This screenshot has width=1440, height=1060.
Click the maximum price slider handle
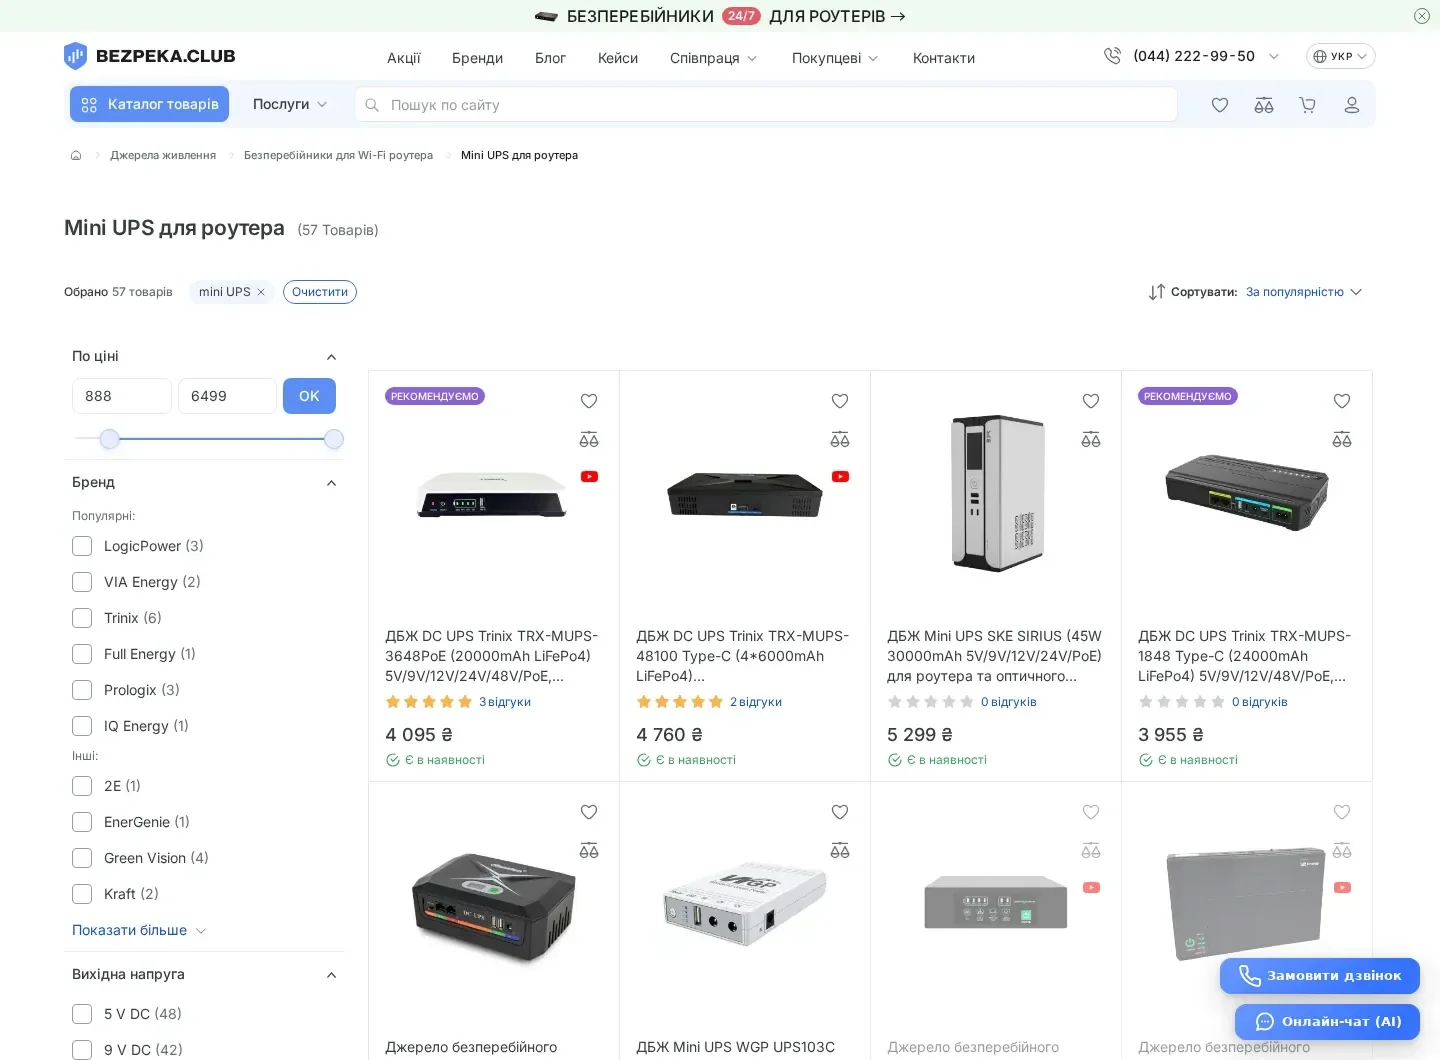click(334, 439)
